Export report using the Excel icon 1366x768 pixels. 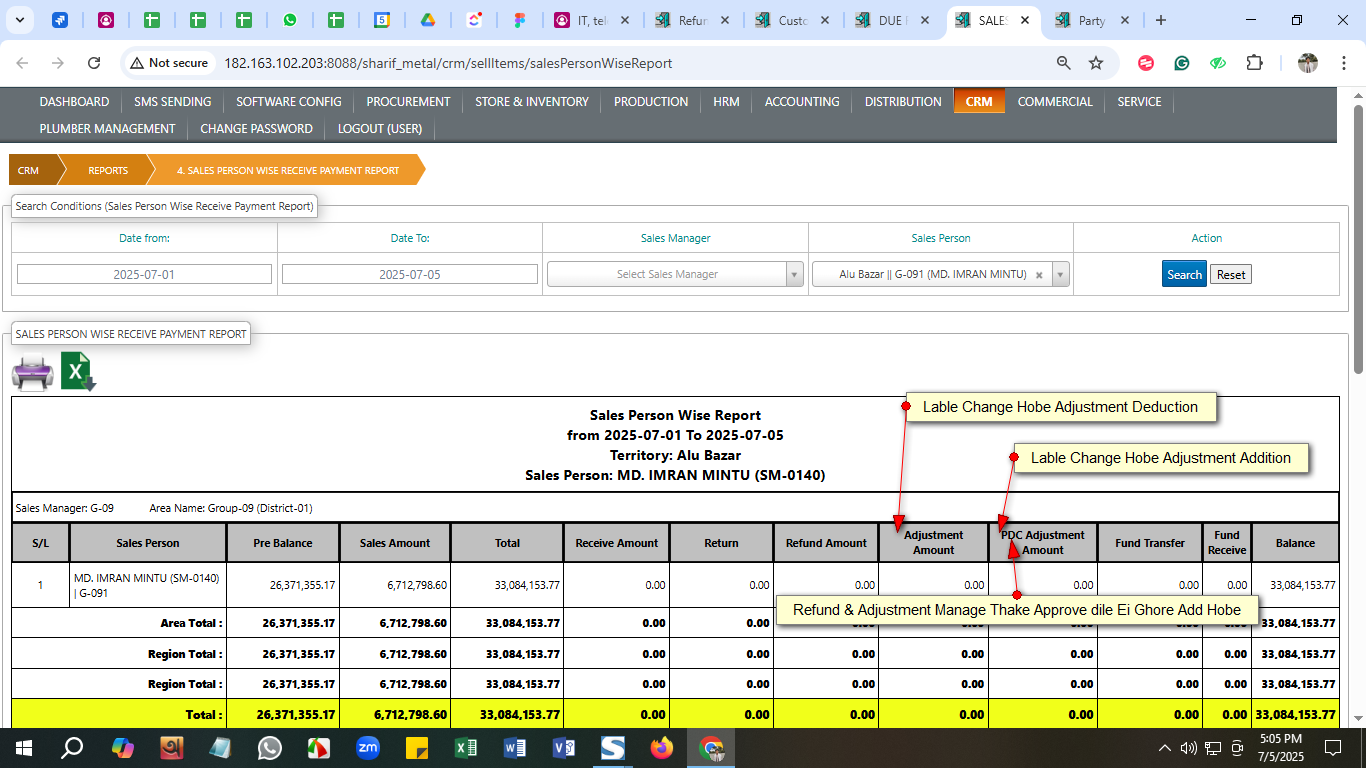tap(78, 372)
